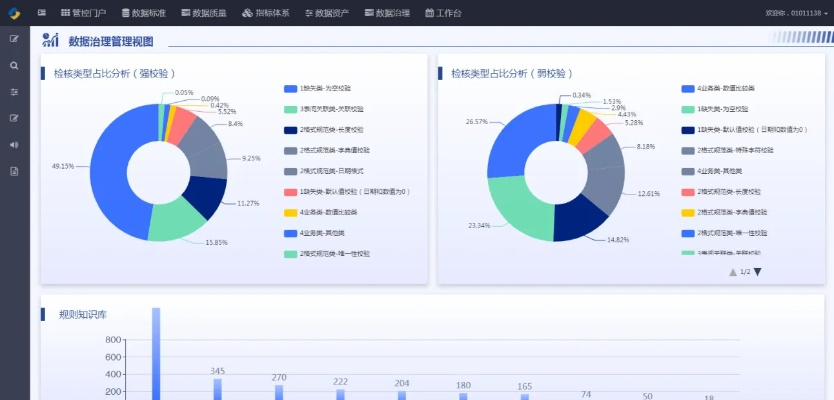Viewport: 834px width, 400px height.
Task: Click the chart icon beside 数据治理管理视图 title
Action: click(x=50, y=40)
